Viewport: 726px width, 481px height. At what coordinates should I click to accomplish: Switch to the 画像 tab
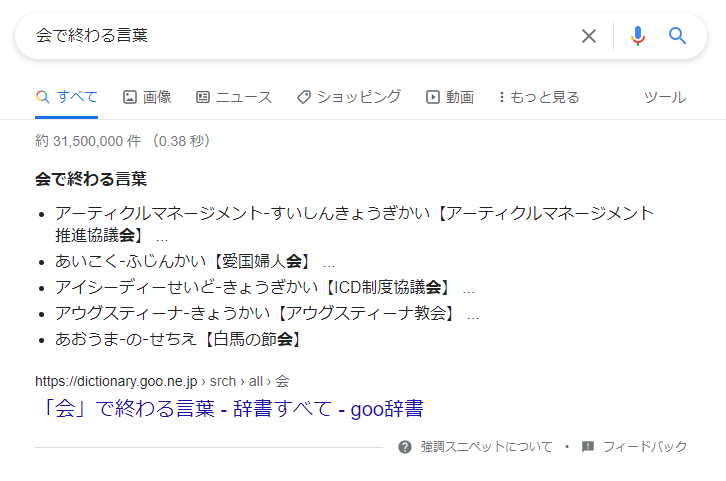147,97
